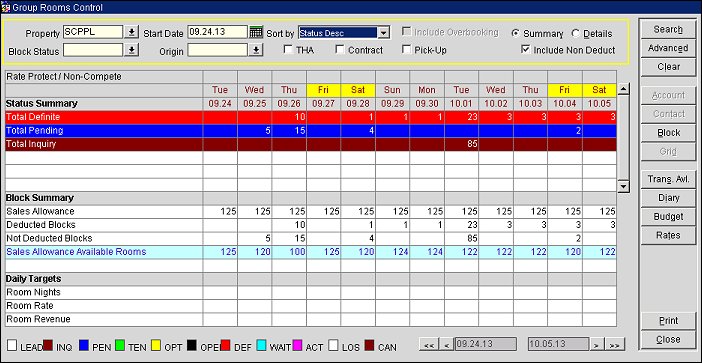This screenshot has width=702, height=363.
Task: Open the Rates button
Action: (668, 235)
